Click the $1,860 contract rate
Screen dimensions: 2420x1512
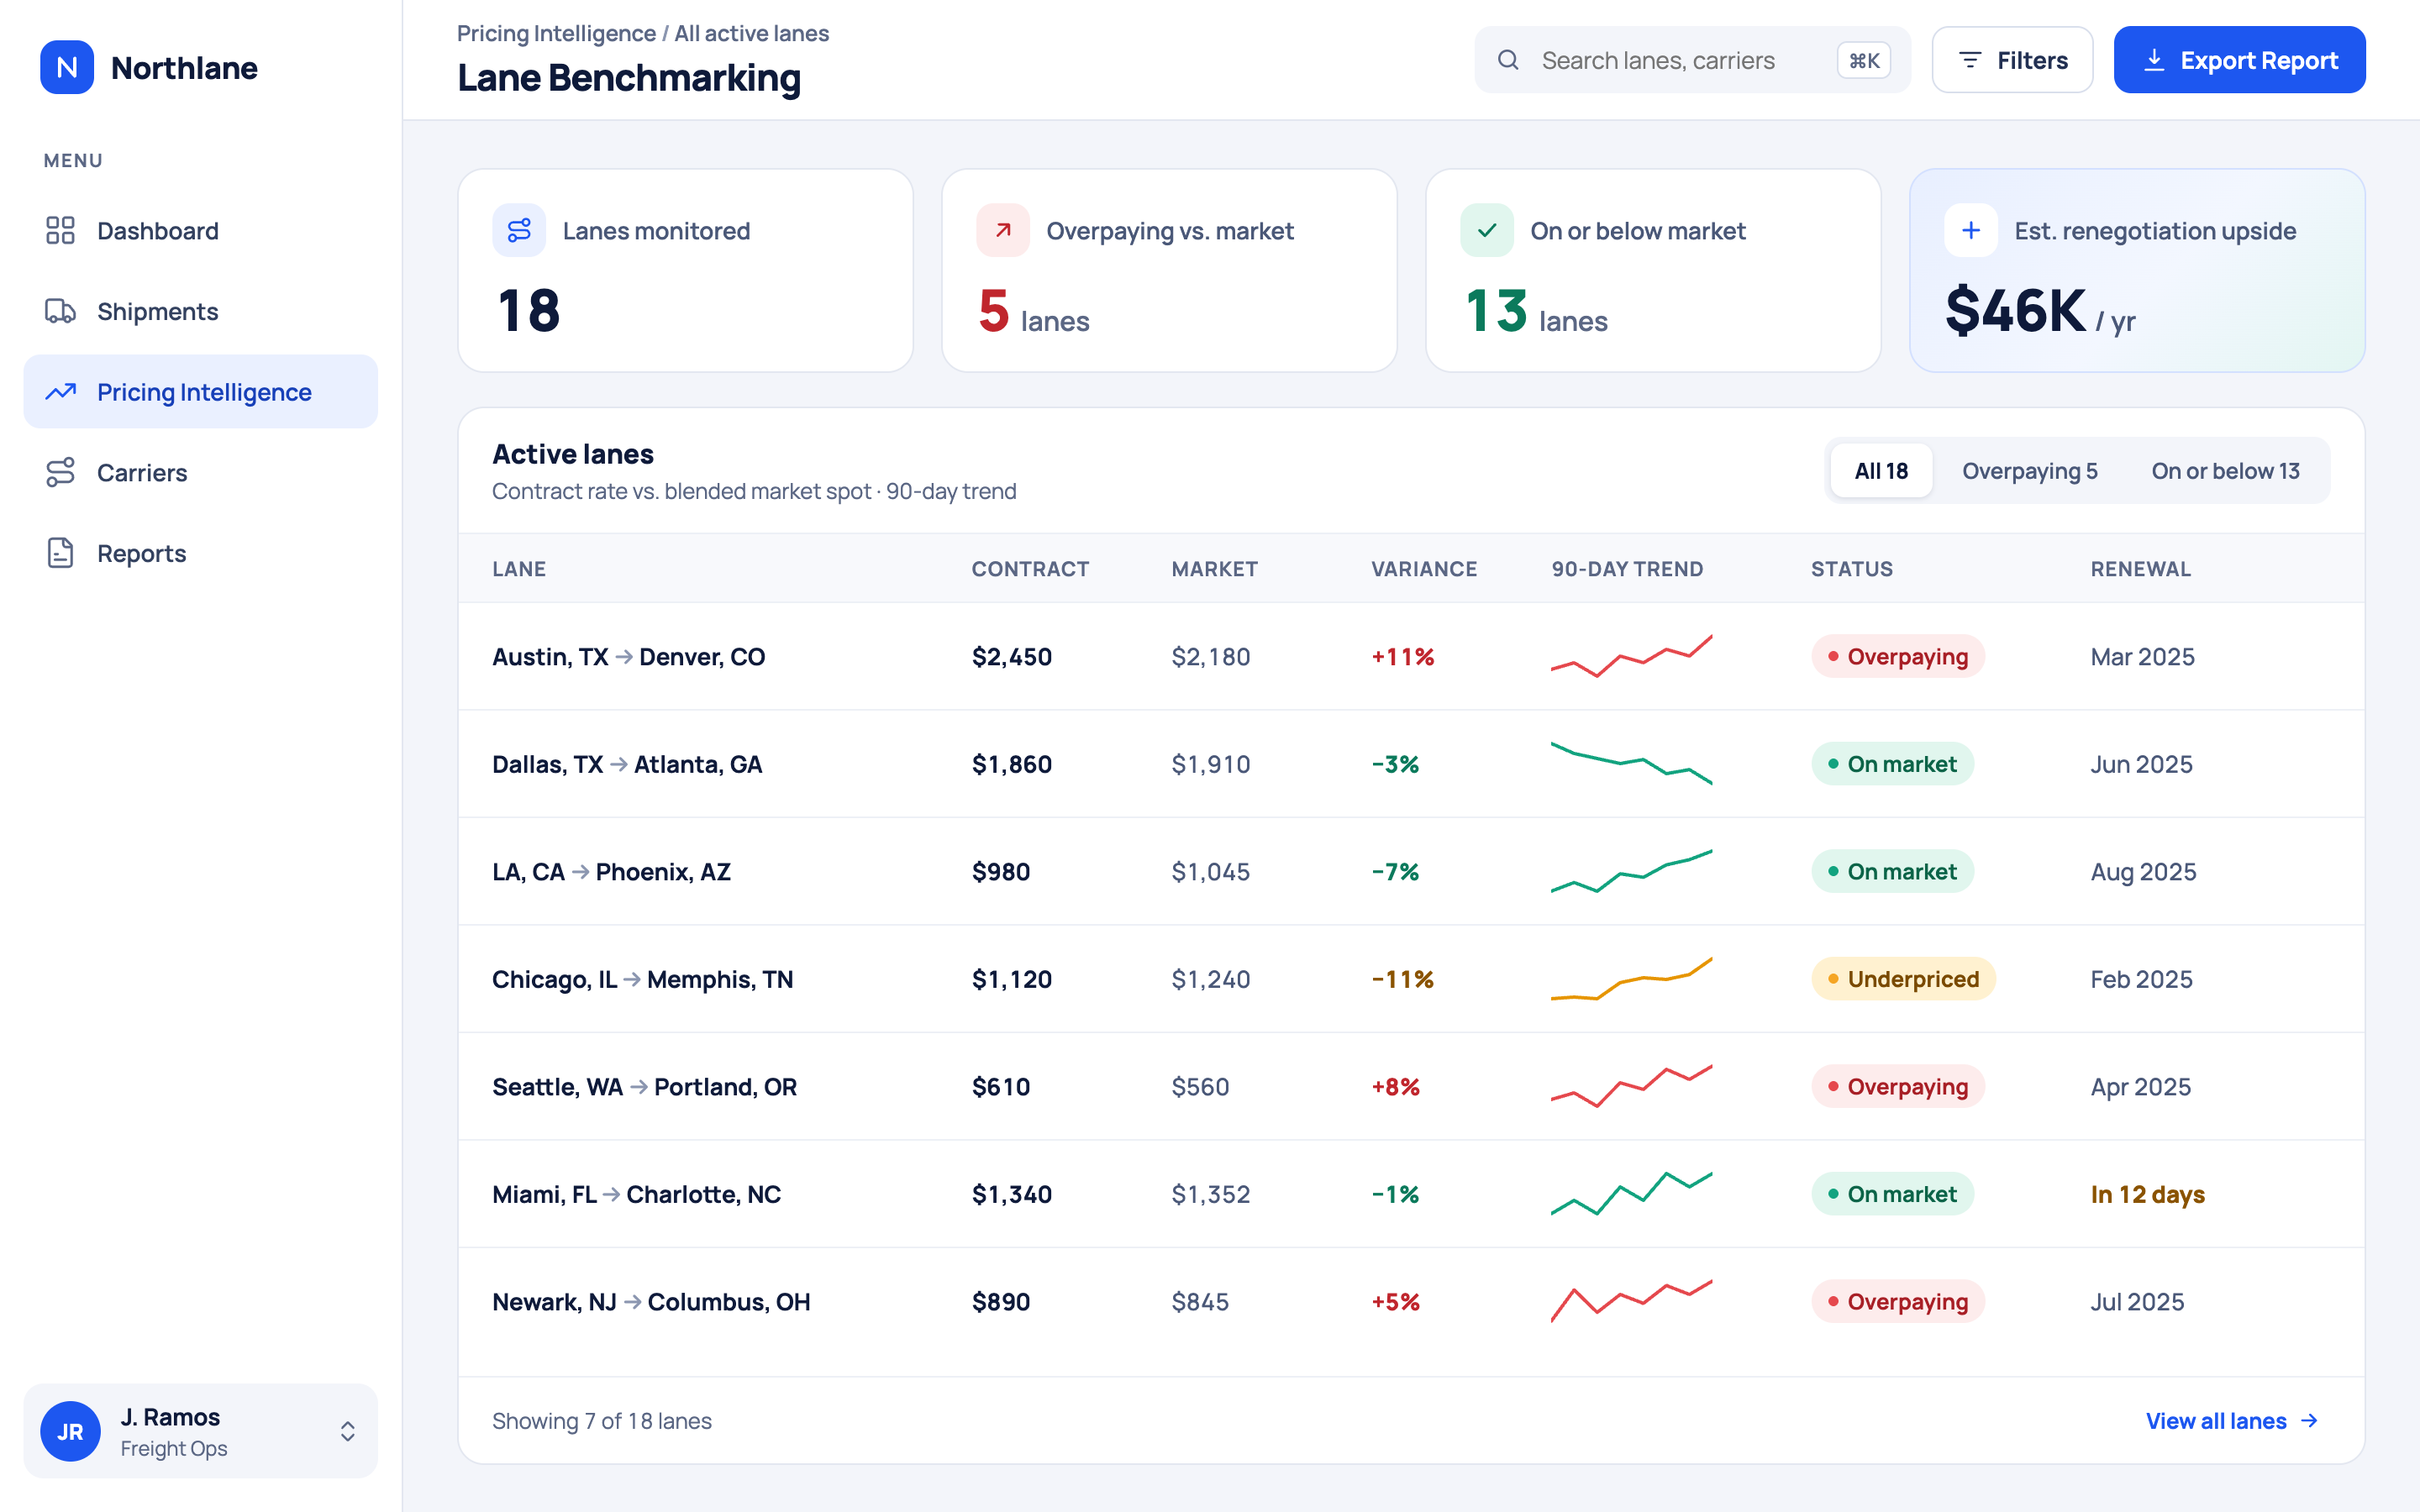coord(1012,764)
